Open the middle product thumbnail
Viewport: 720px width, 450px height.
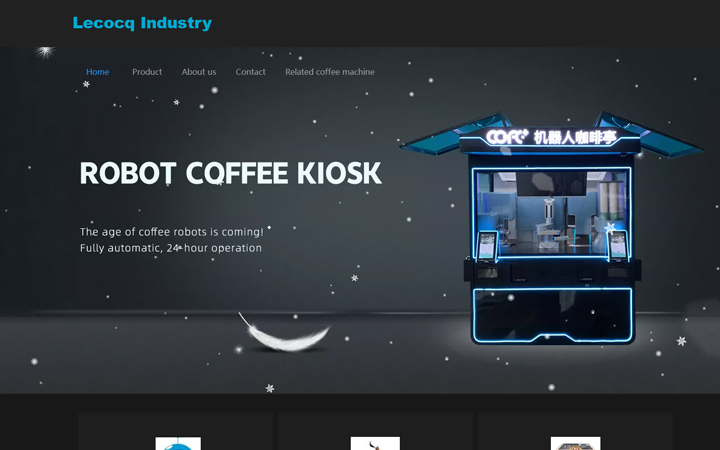tap(375, 443)
